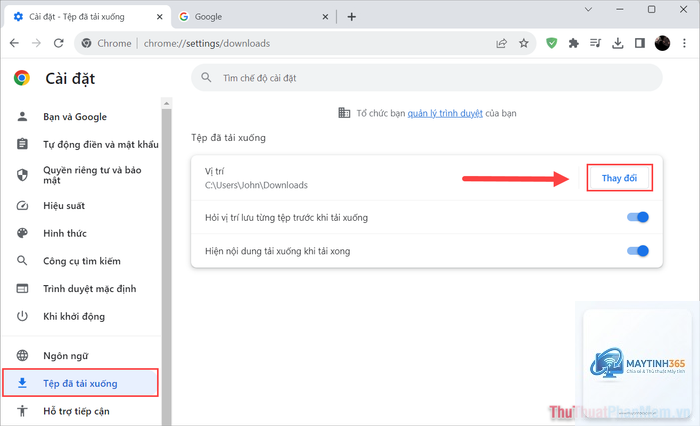Click the search magnifier icon in settings search

pyautogui.click(x=206, y=78)
